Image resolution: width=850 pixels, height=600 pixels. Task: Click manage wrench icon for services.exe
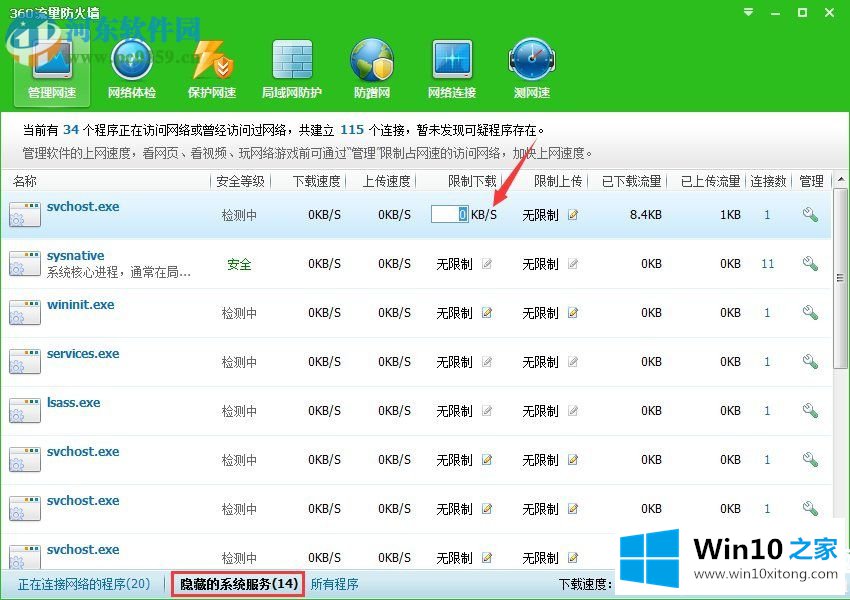click(810, 362)
